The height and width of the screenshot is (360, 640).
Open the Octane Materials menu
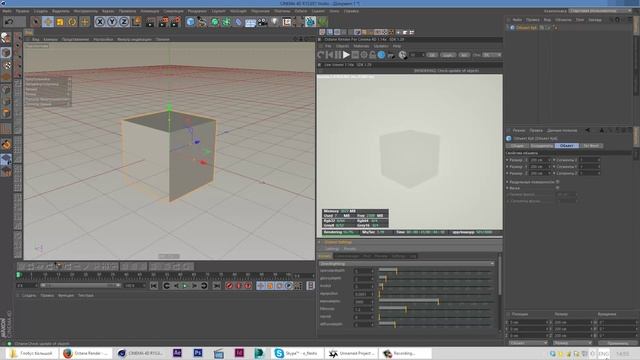click(x=361, y=46)
